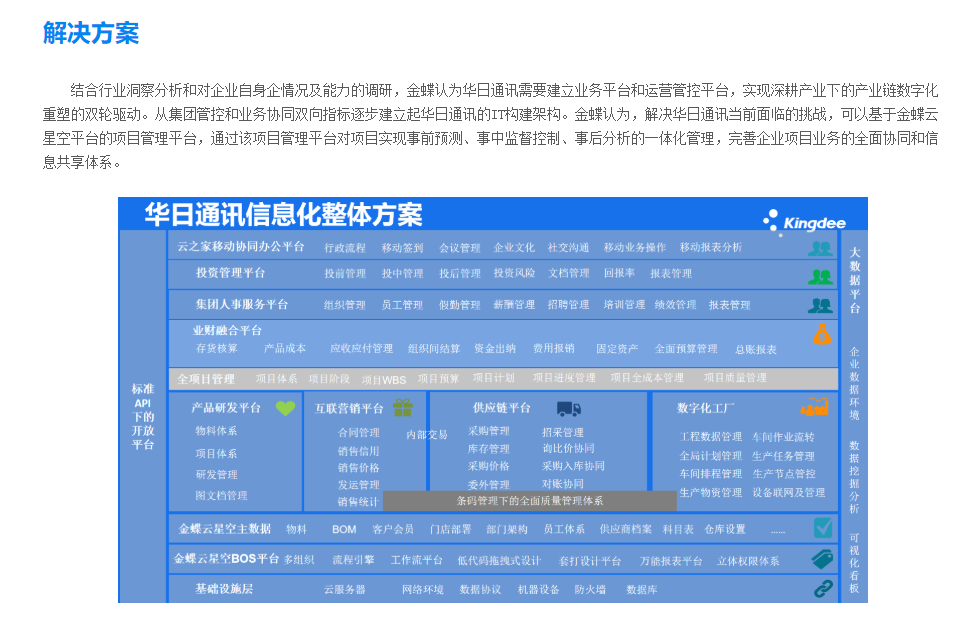Click the Kingdee logo in the diagram header
The image size is (974, 619).
click(804, 222)
